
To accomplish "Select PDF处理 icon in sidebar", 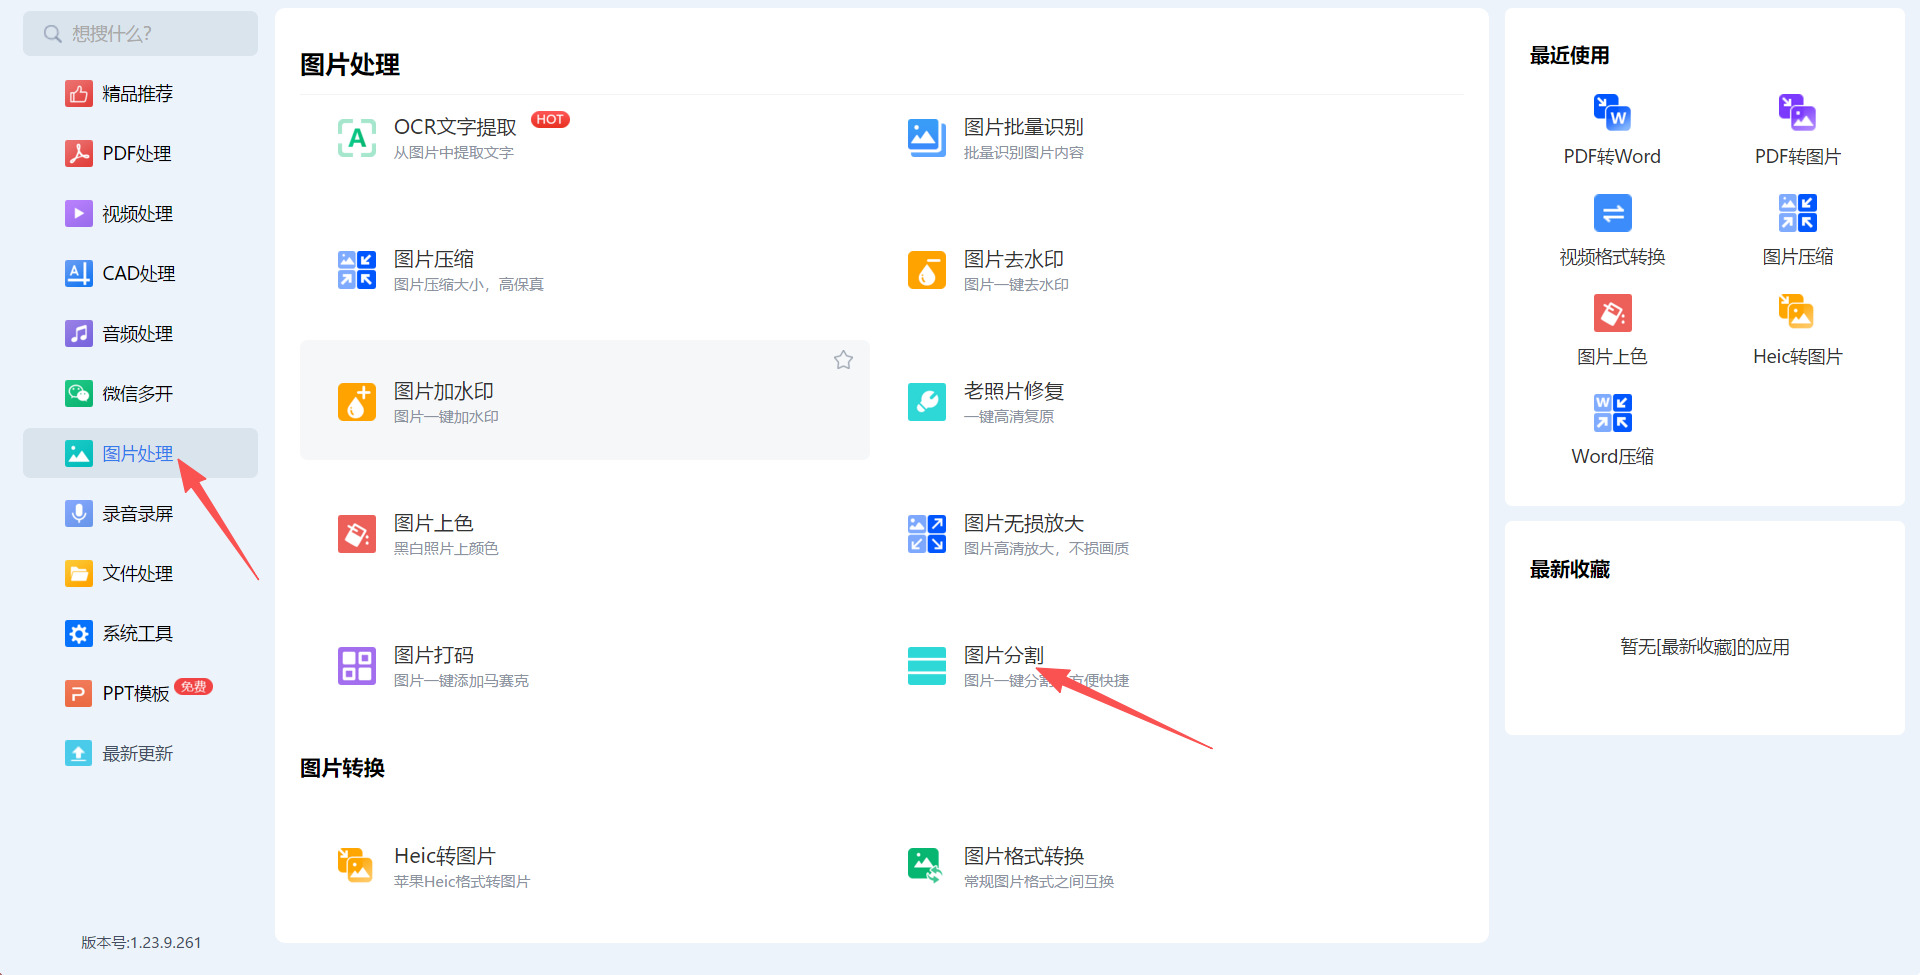I will [79, 154].
